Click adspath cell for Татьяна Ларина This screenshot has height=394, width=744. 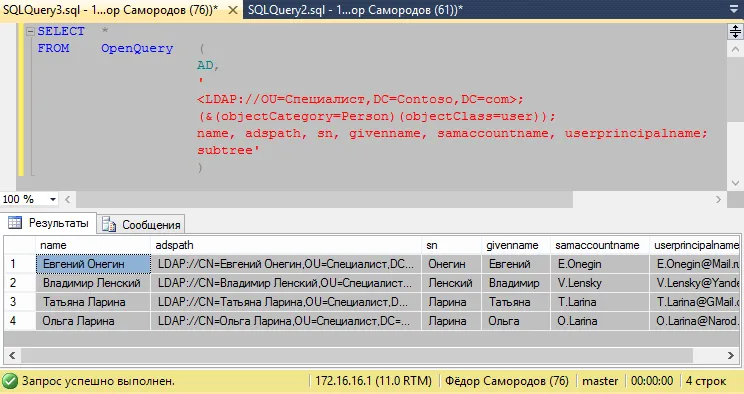coord(286,302)
